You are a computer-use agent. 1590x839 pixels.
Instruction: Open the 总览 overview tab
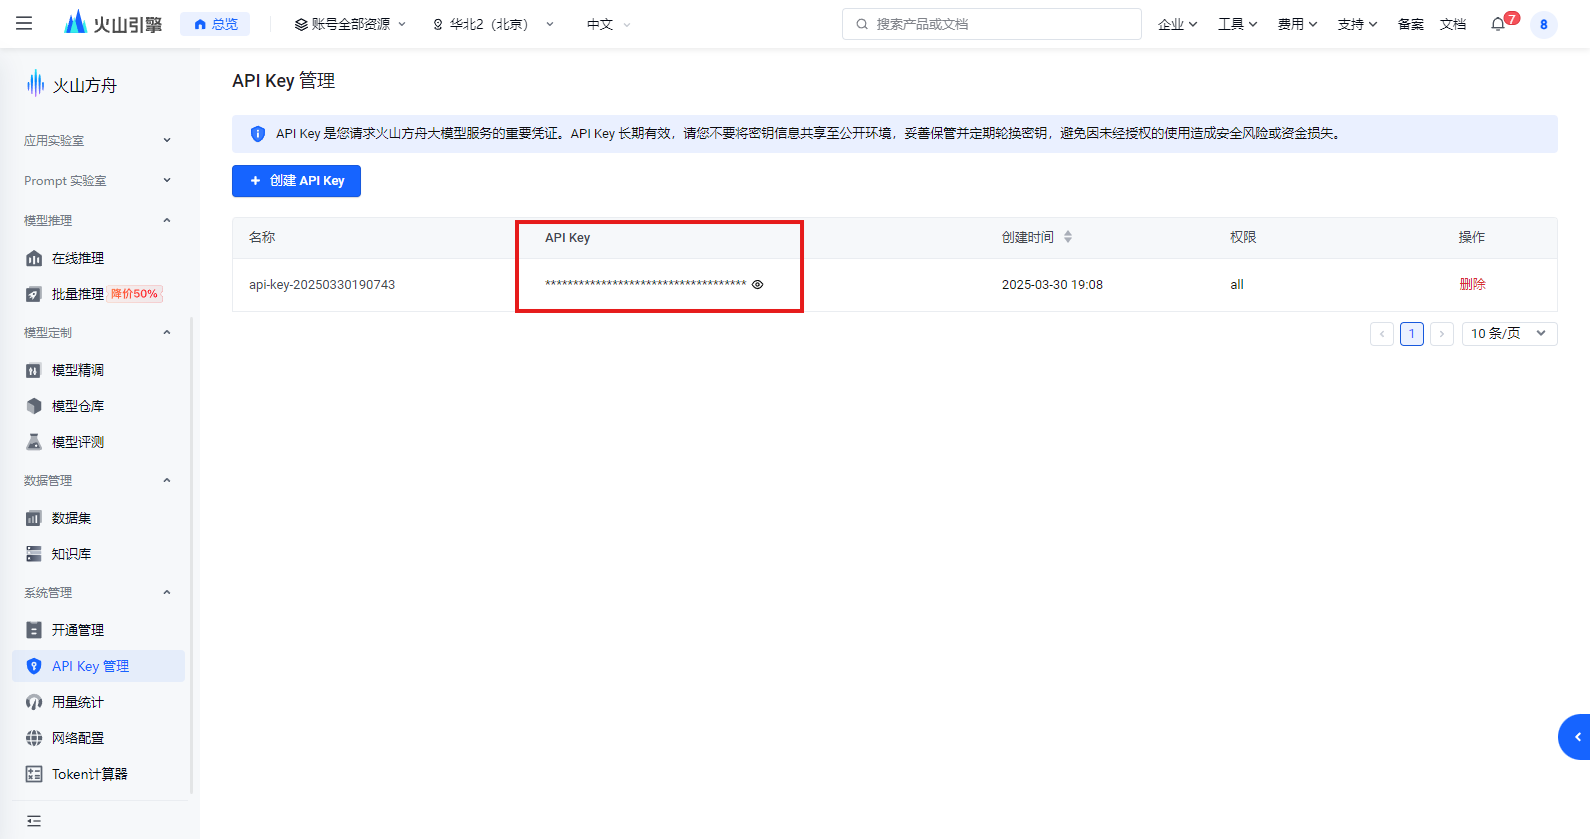click(x=215, y=24)
